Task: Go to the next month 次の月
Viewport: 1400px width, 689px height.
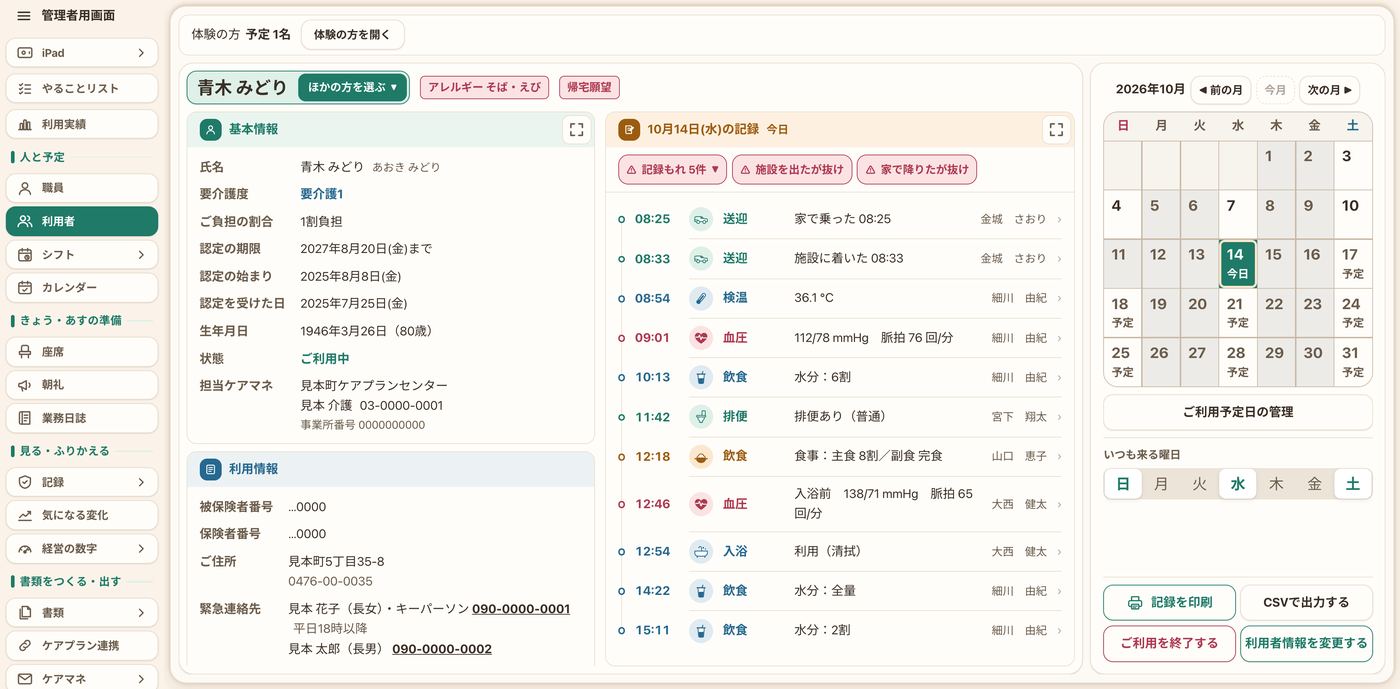Action: coord(1329,90)
